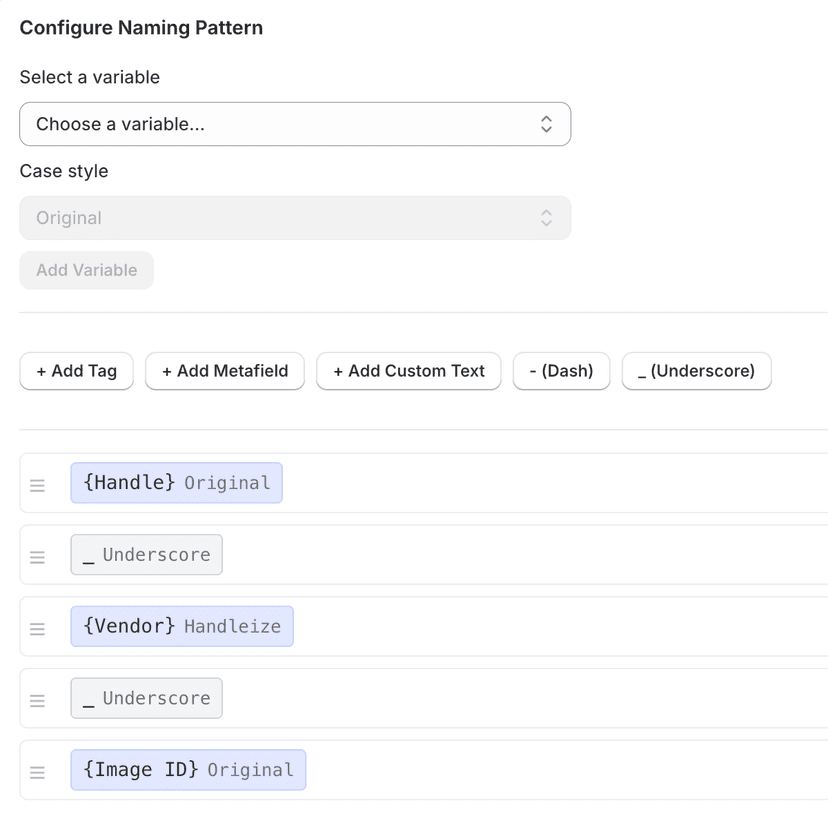Screen dimensions: 828x827
Task: Insert a dash with the '- (Dash)' button
Action: tap(561, 371)
